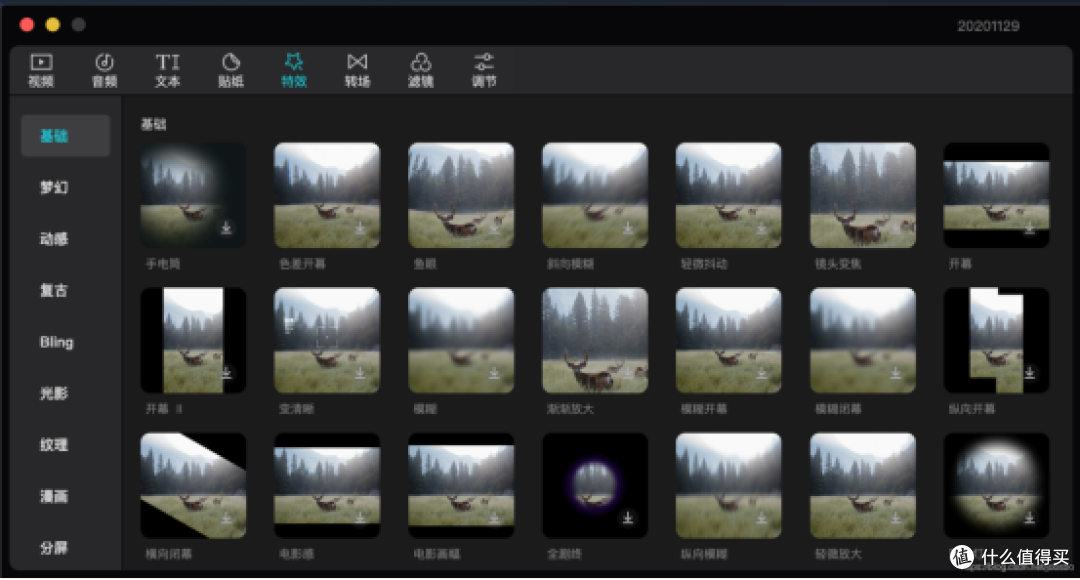Open the 贴纸 (stickers) panel
The image size is (1080, 580).
tap(231, 70)
